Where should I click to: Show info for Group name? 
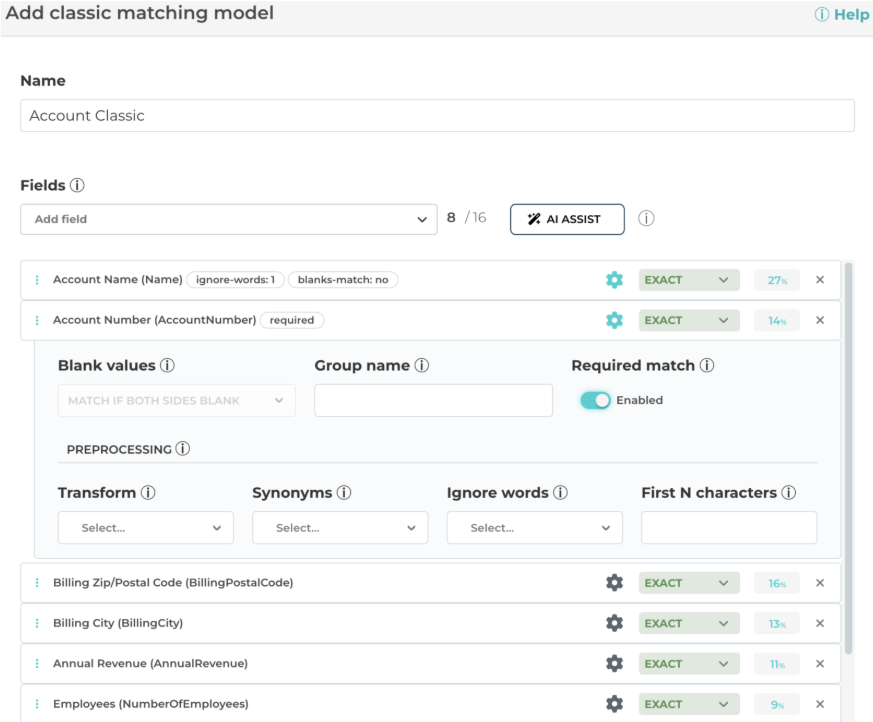pos(422,365)
